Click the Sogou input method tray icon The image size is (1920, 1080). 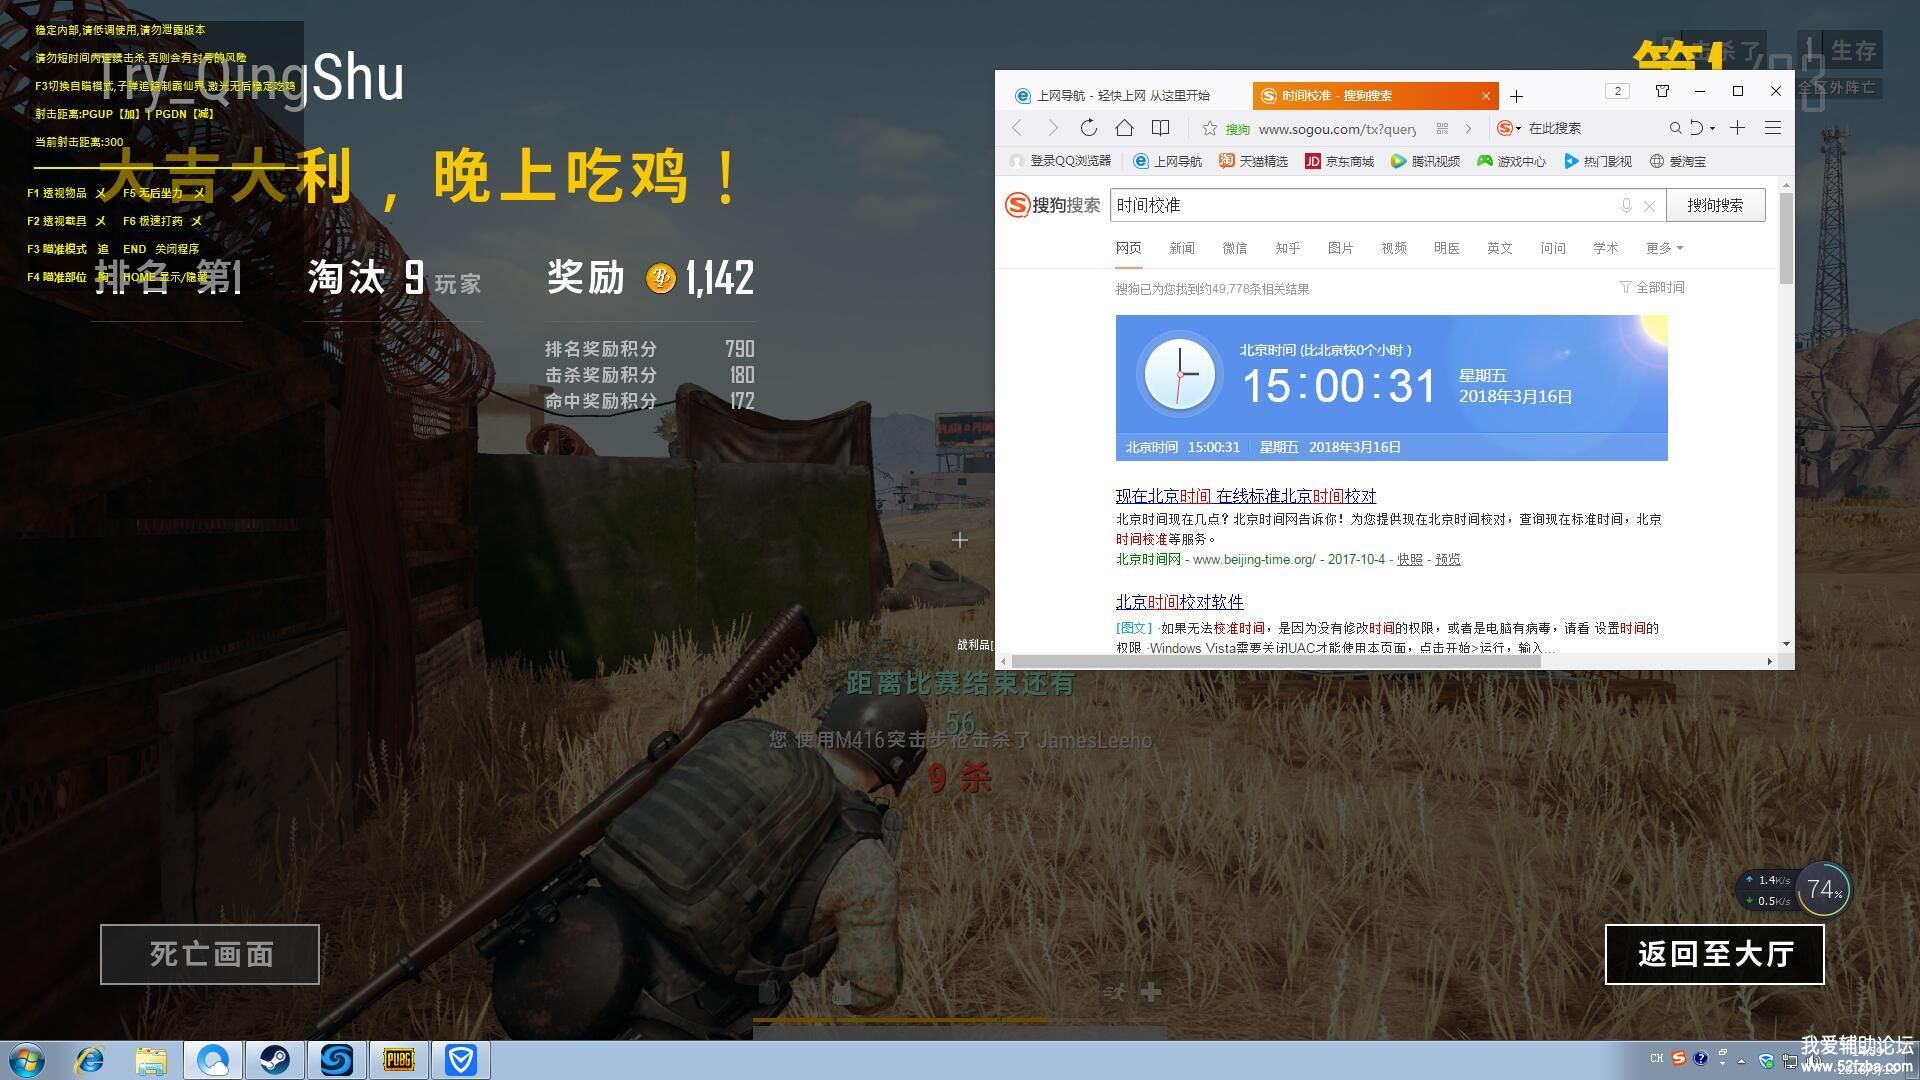click(1679, 1058)
